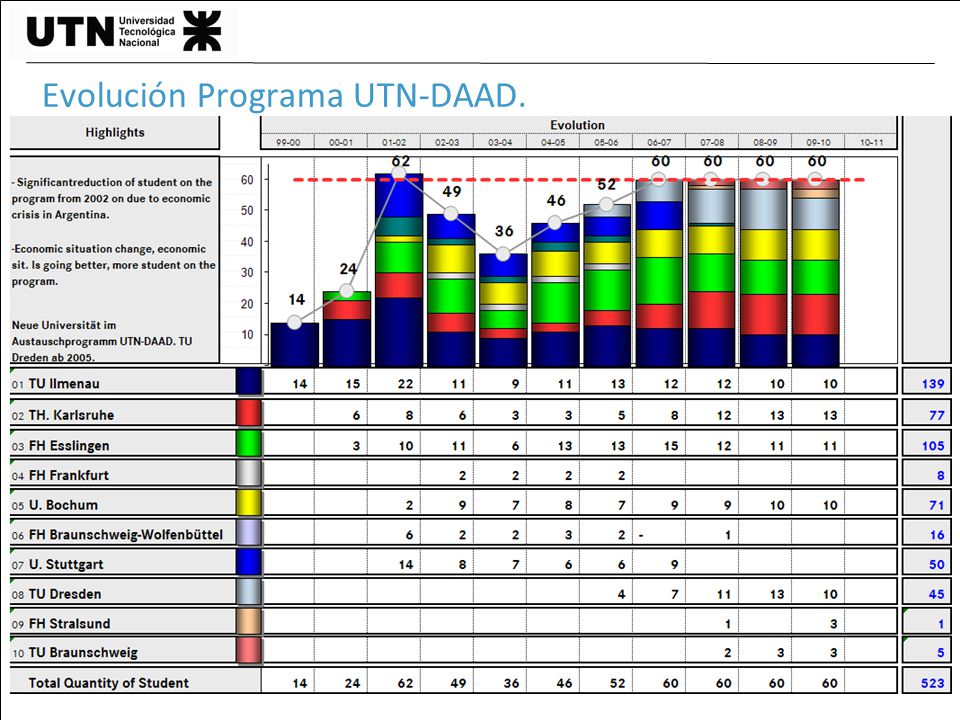The width and height of the screenshot is (960, 720).
Task: Select the Highlights header box
Action: point(114,132)
